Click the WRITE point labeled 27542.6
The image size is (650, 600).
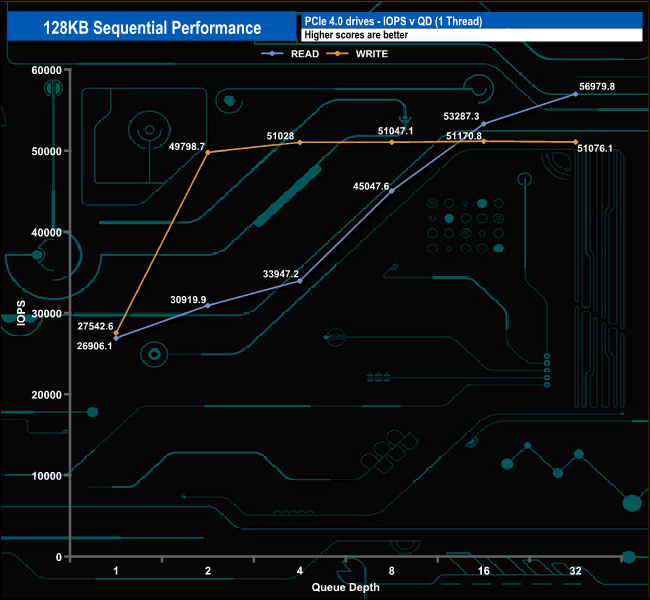pyautogui.click(x=116, y=333)
